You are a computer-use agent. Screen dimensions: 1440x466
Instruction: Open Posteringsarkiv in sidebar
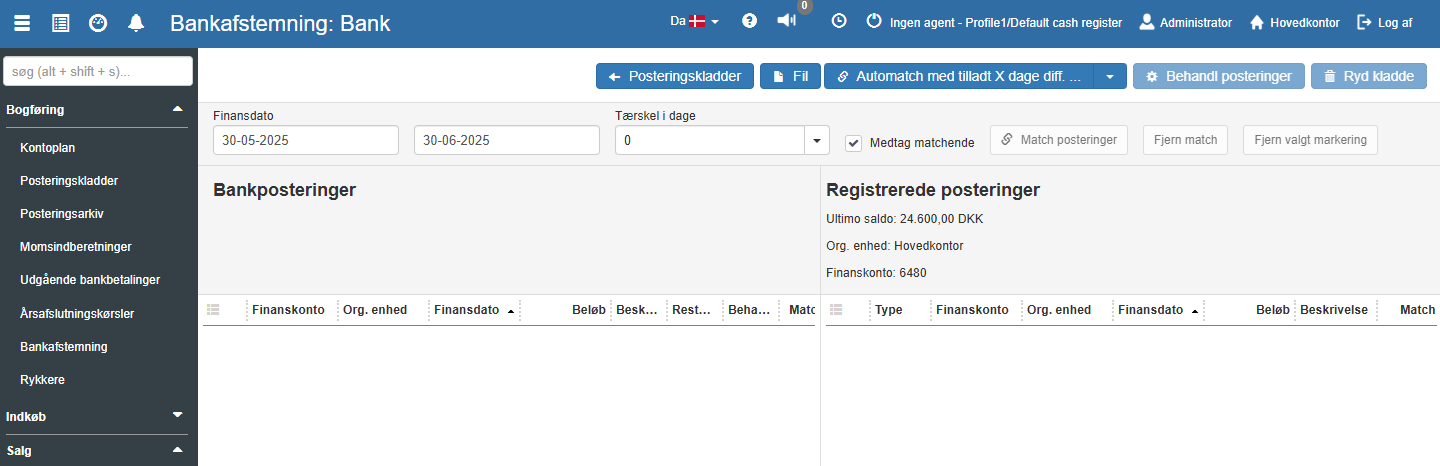tap(62, 214)
